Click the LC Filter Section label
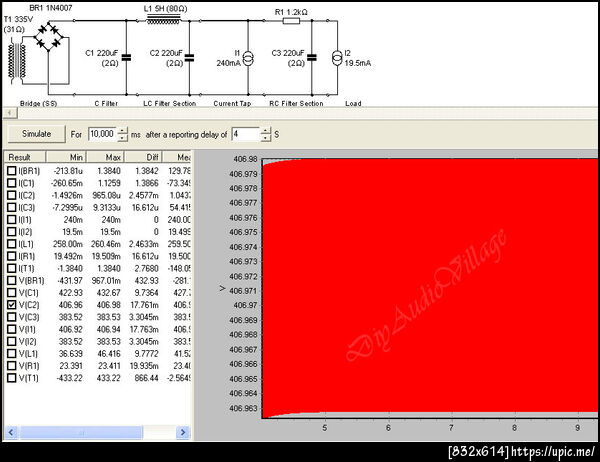Image resolution: width=600 pixels, height=462 pixels. pyautogui.click(x=170, y=103)
